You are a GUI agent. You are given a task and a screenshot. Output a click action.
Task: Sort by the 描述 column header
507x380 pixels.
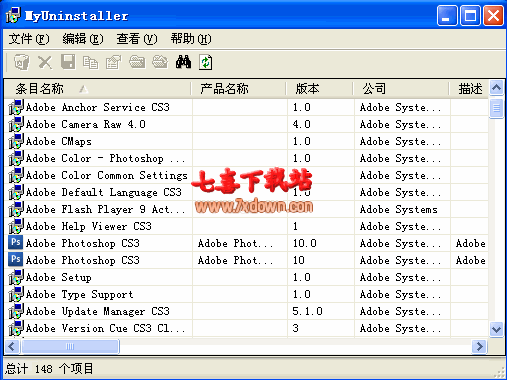469,89
